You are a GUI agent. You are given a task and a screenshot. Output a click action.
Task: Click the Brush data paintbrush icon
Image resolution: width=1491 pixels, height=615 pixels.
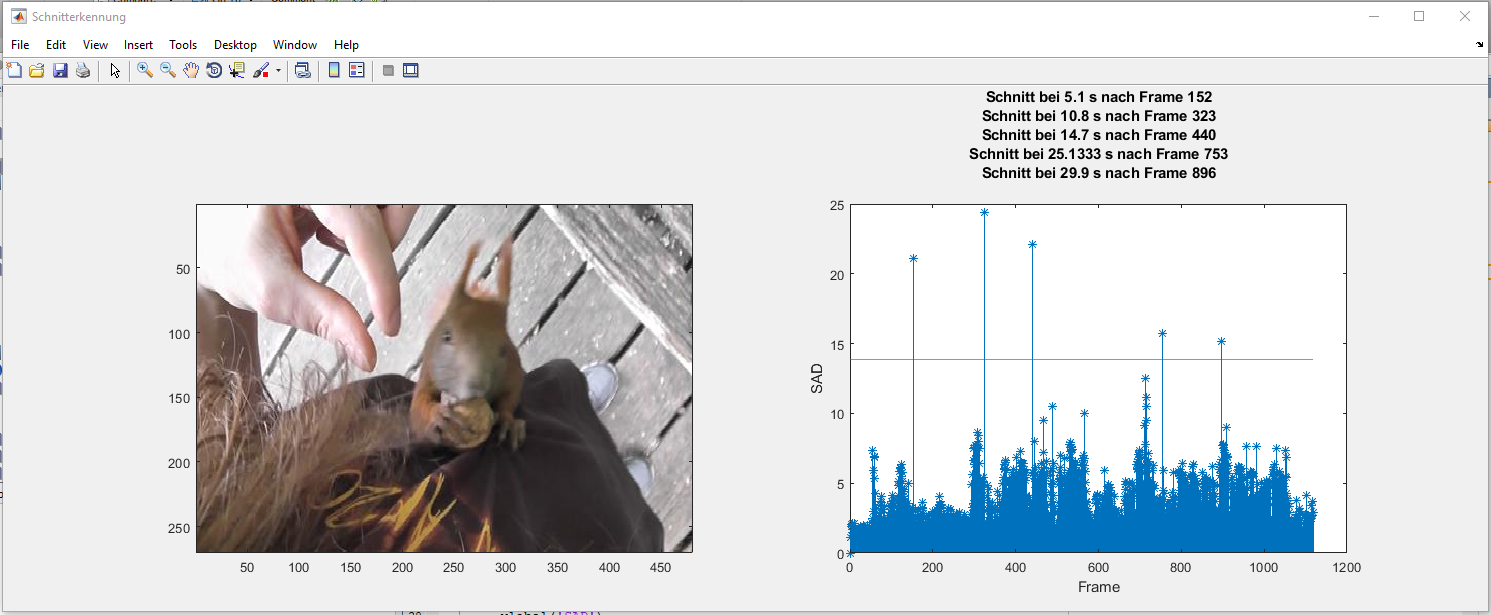260,70
